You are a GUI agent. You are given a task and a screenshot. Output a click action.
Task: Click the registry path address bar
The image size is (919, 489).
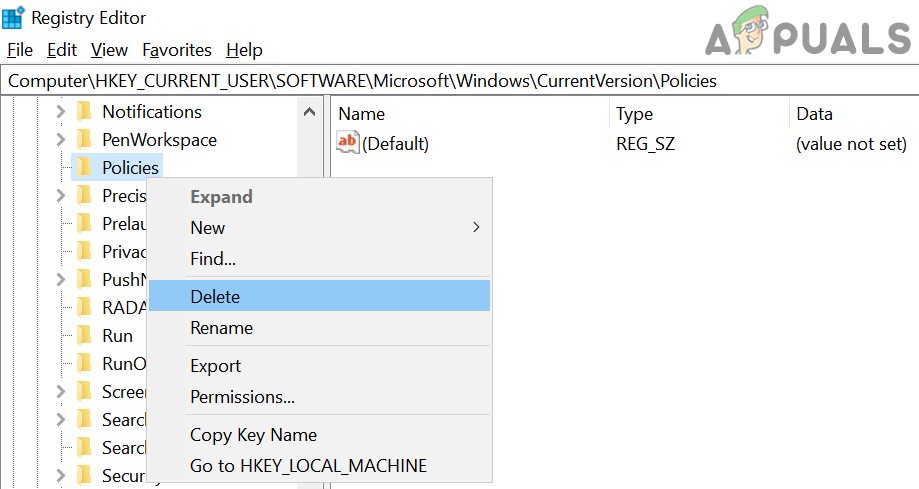tap(460, 81)
